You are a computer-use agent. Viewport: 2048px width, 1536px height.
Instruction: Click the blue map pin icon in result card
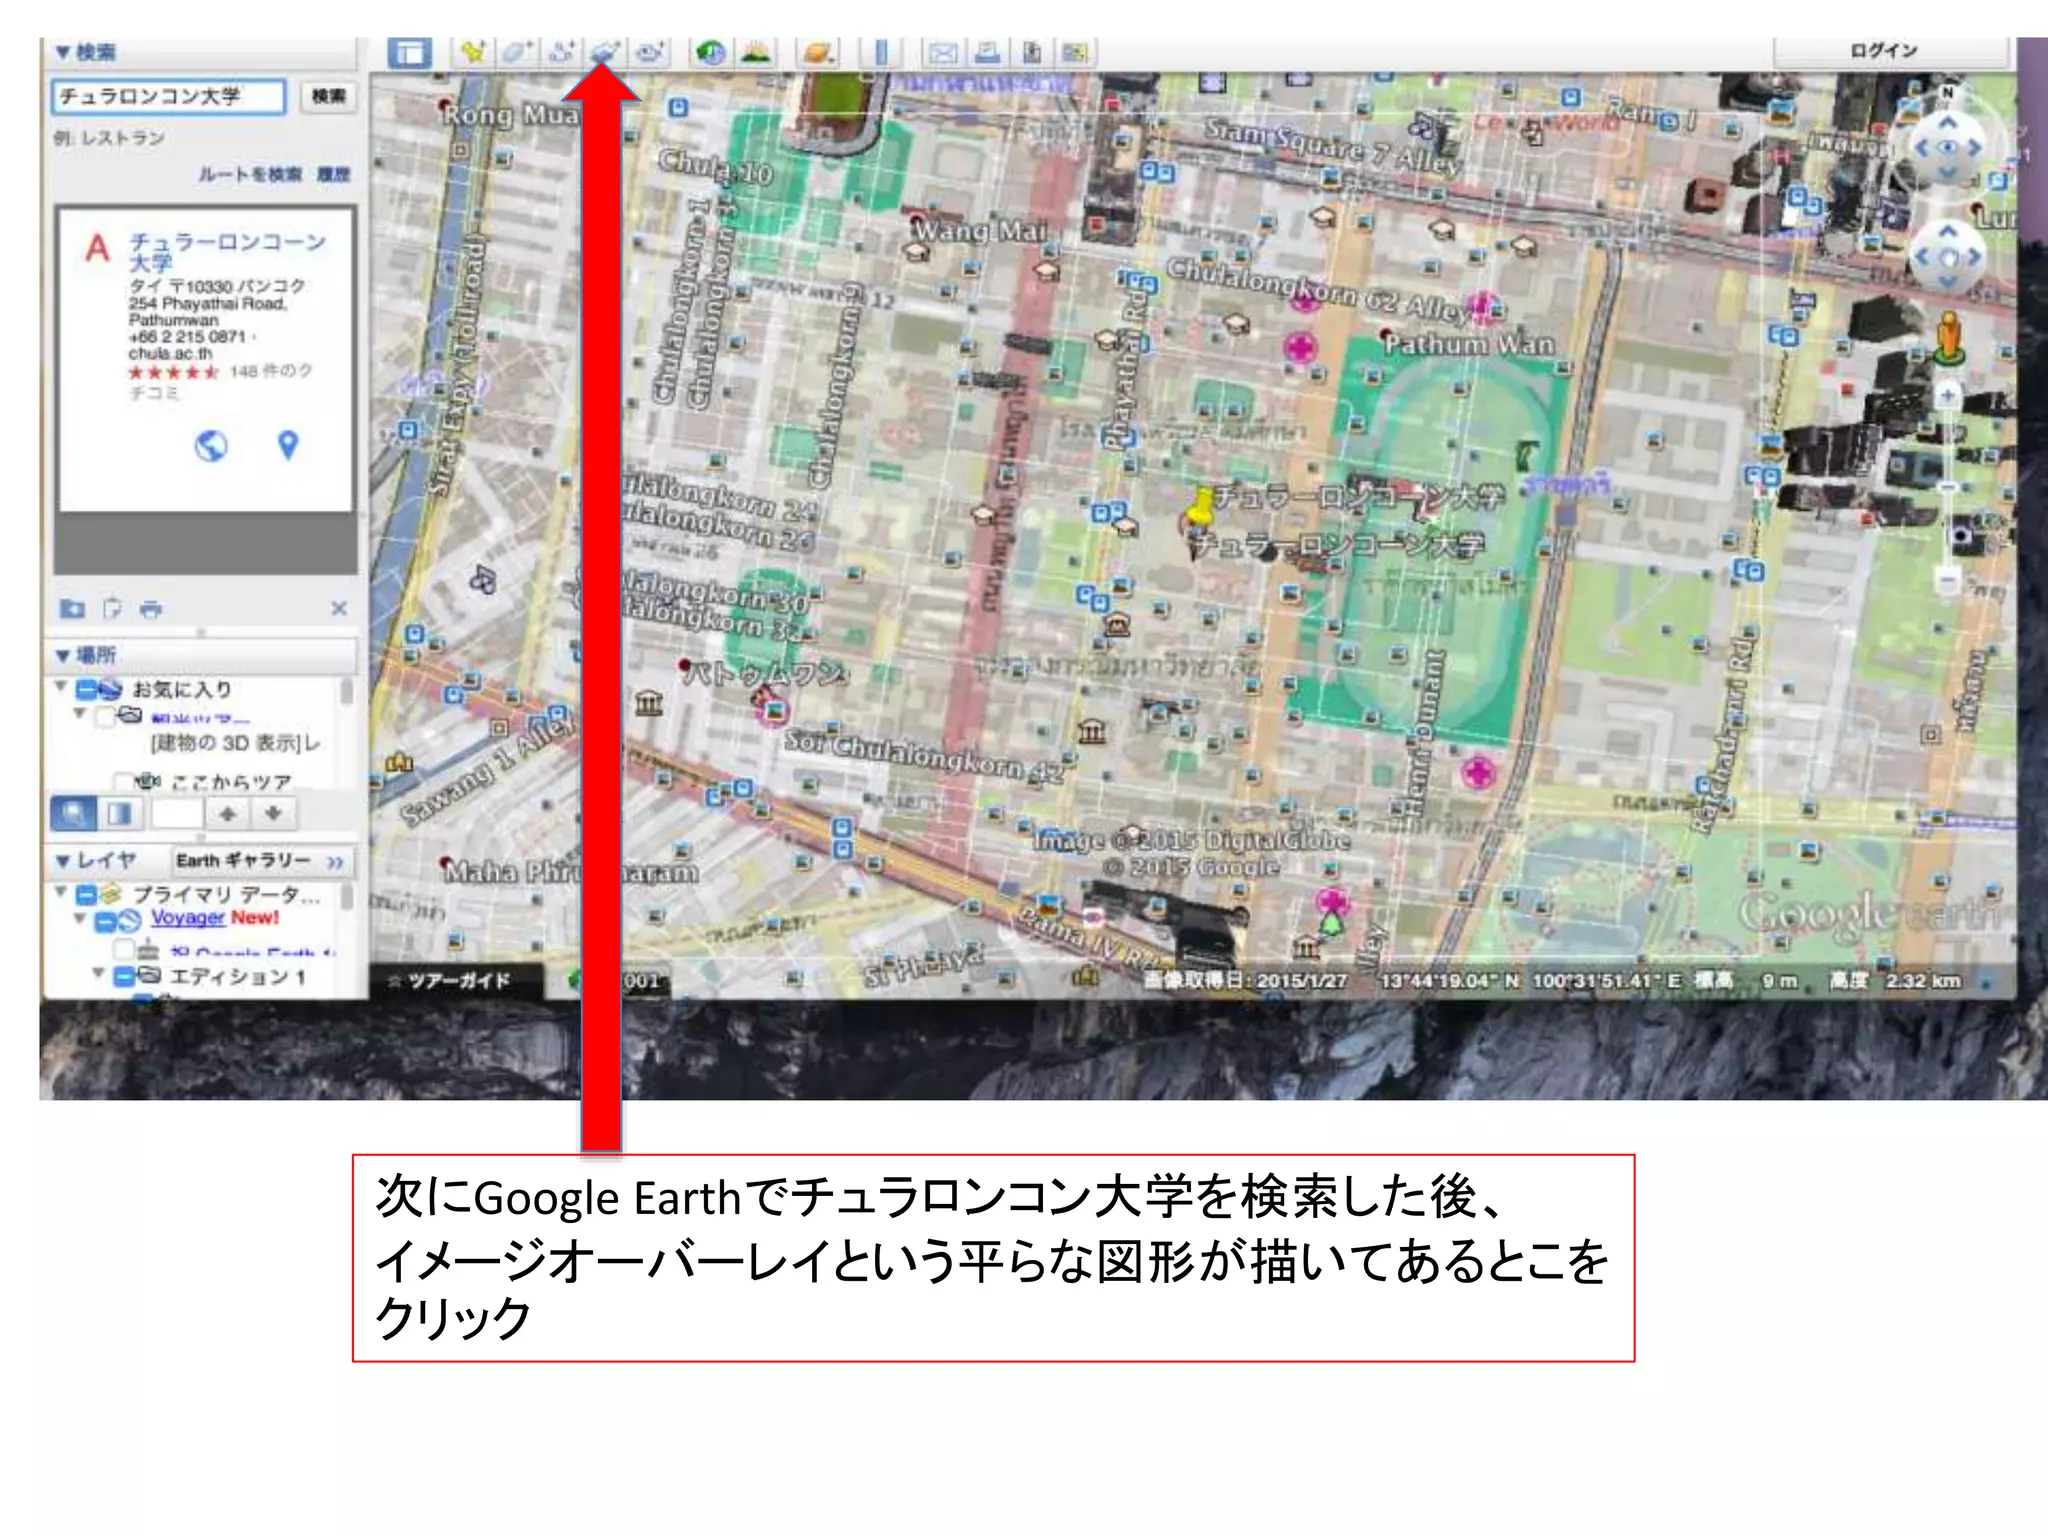(x=288, y=445)
